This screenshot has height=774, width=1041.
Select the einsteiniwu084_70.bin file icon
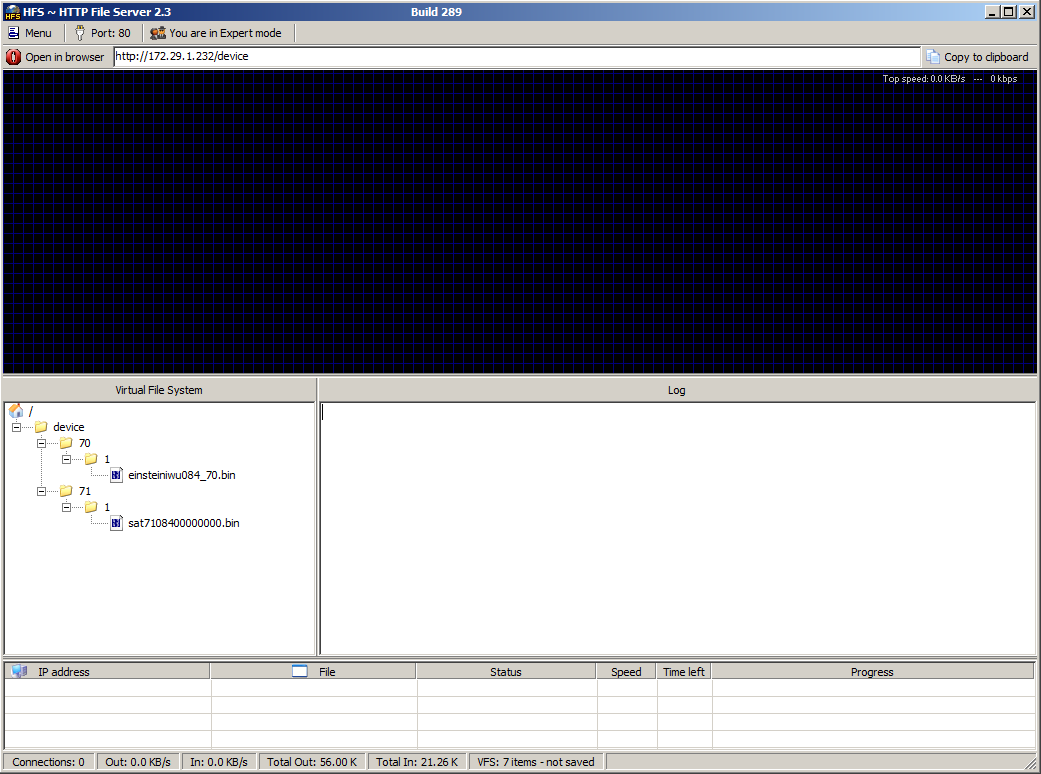tap(116, 475)
